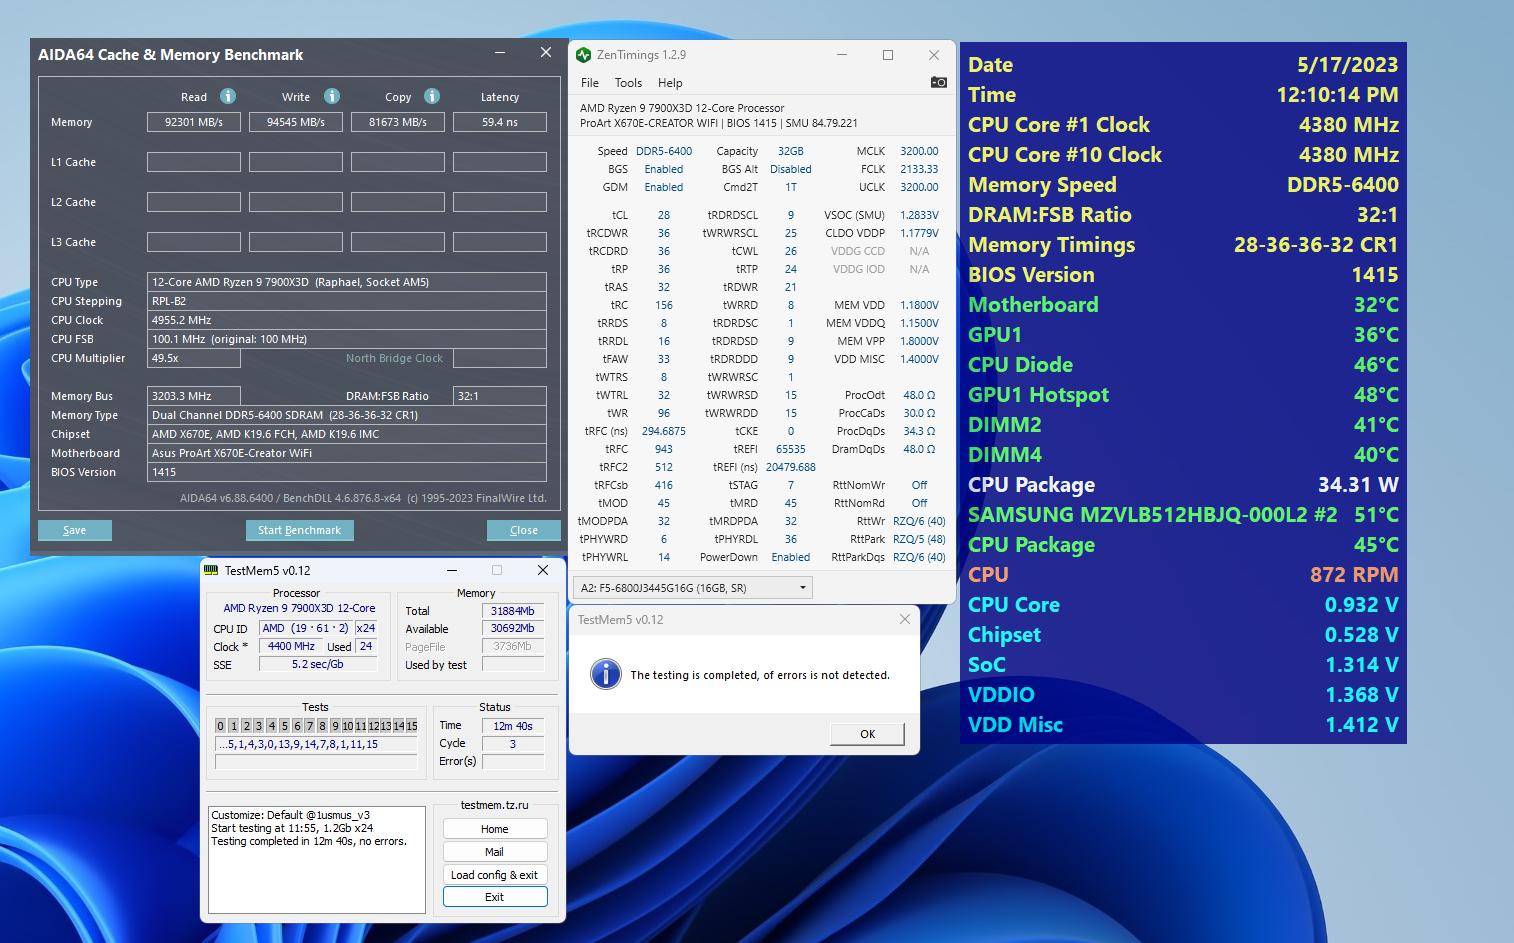Image resolution: width=1514 pixels, height=943 pixels.
Task: Click the VSOC (SMU) value 1.2833V
Action: point(919,215)
